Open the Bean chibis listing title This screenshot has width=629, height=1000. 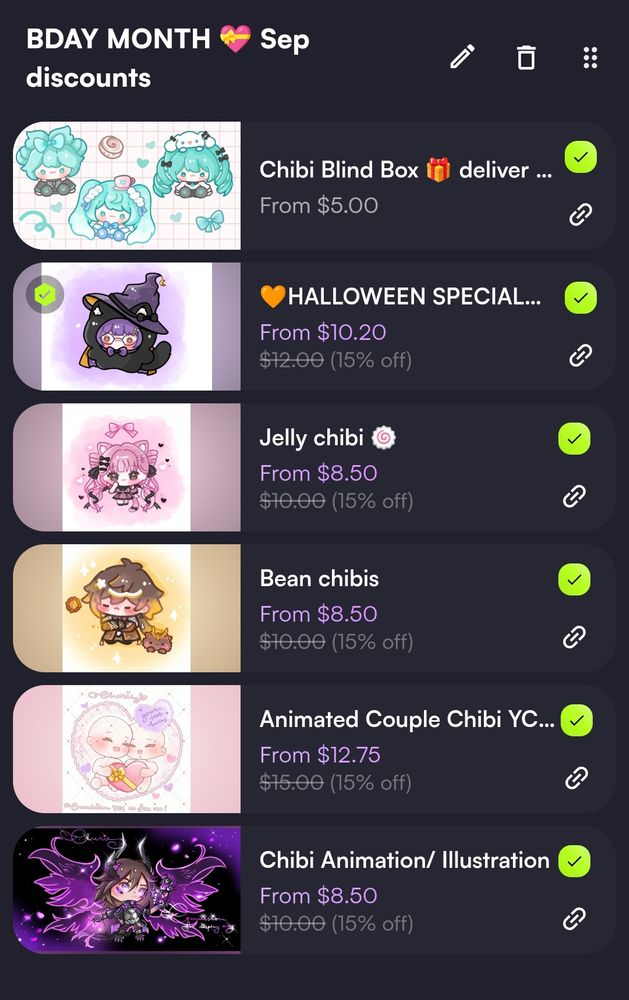pos(319,578)
